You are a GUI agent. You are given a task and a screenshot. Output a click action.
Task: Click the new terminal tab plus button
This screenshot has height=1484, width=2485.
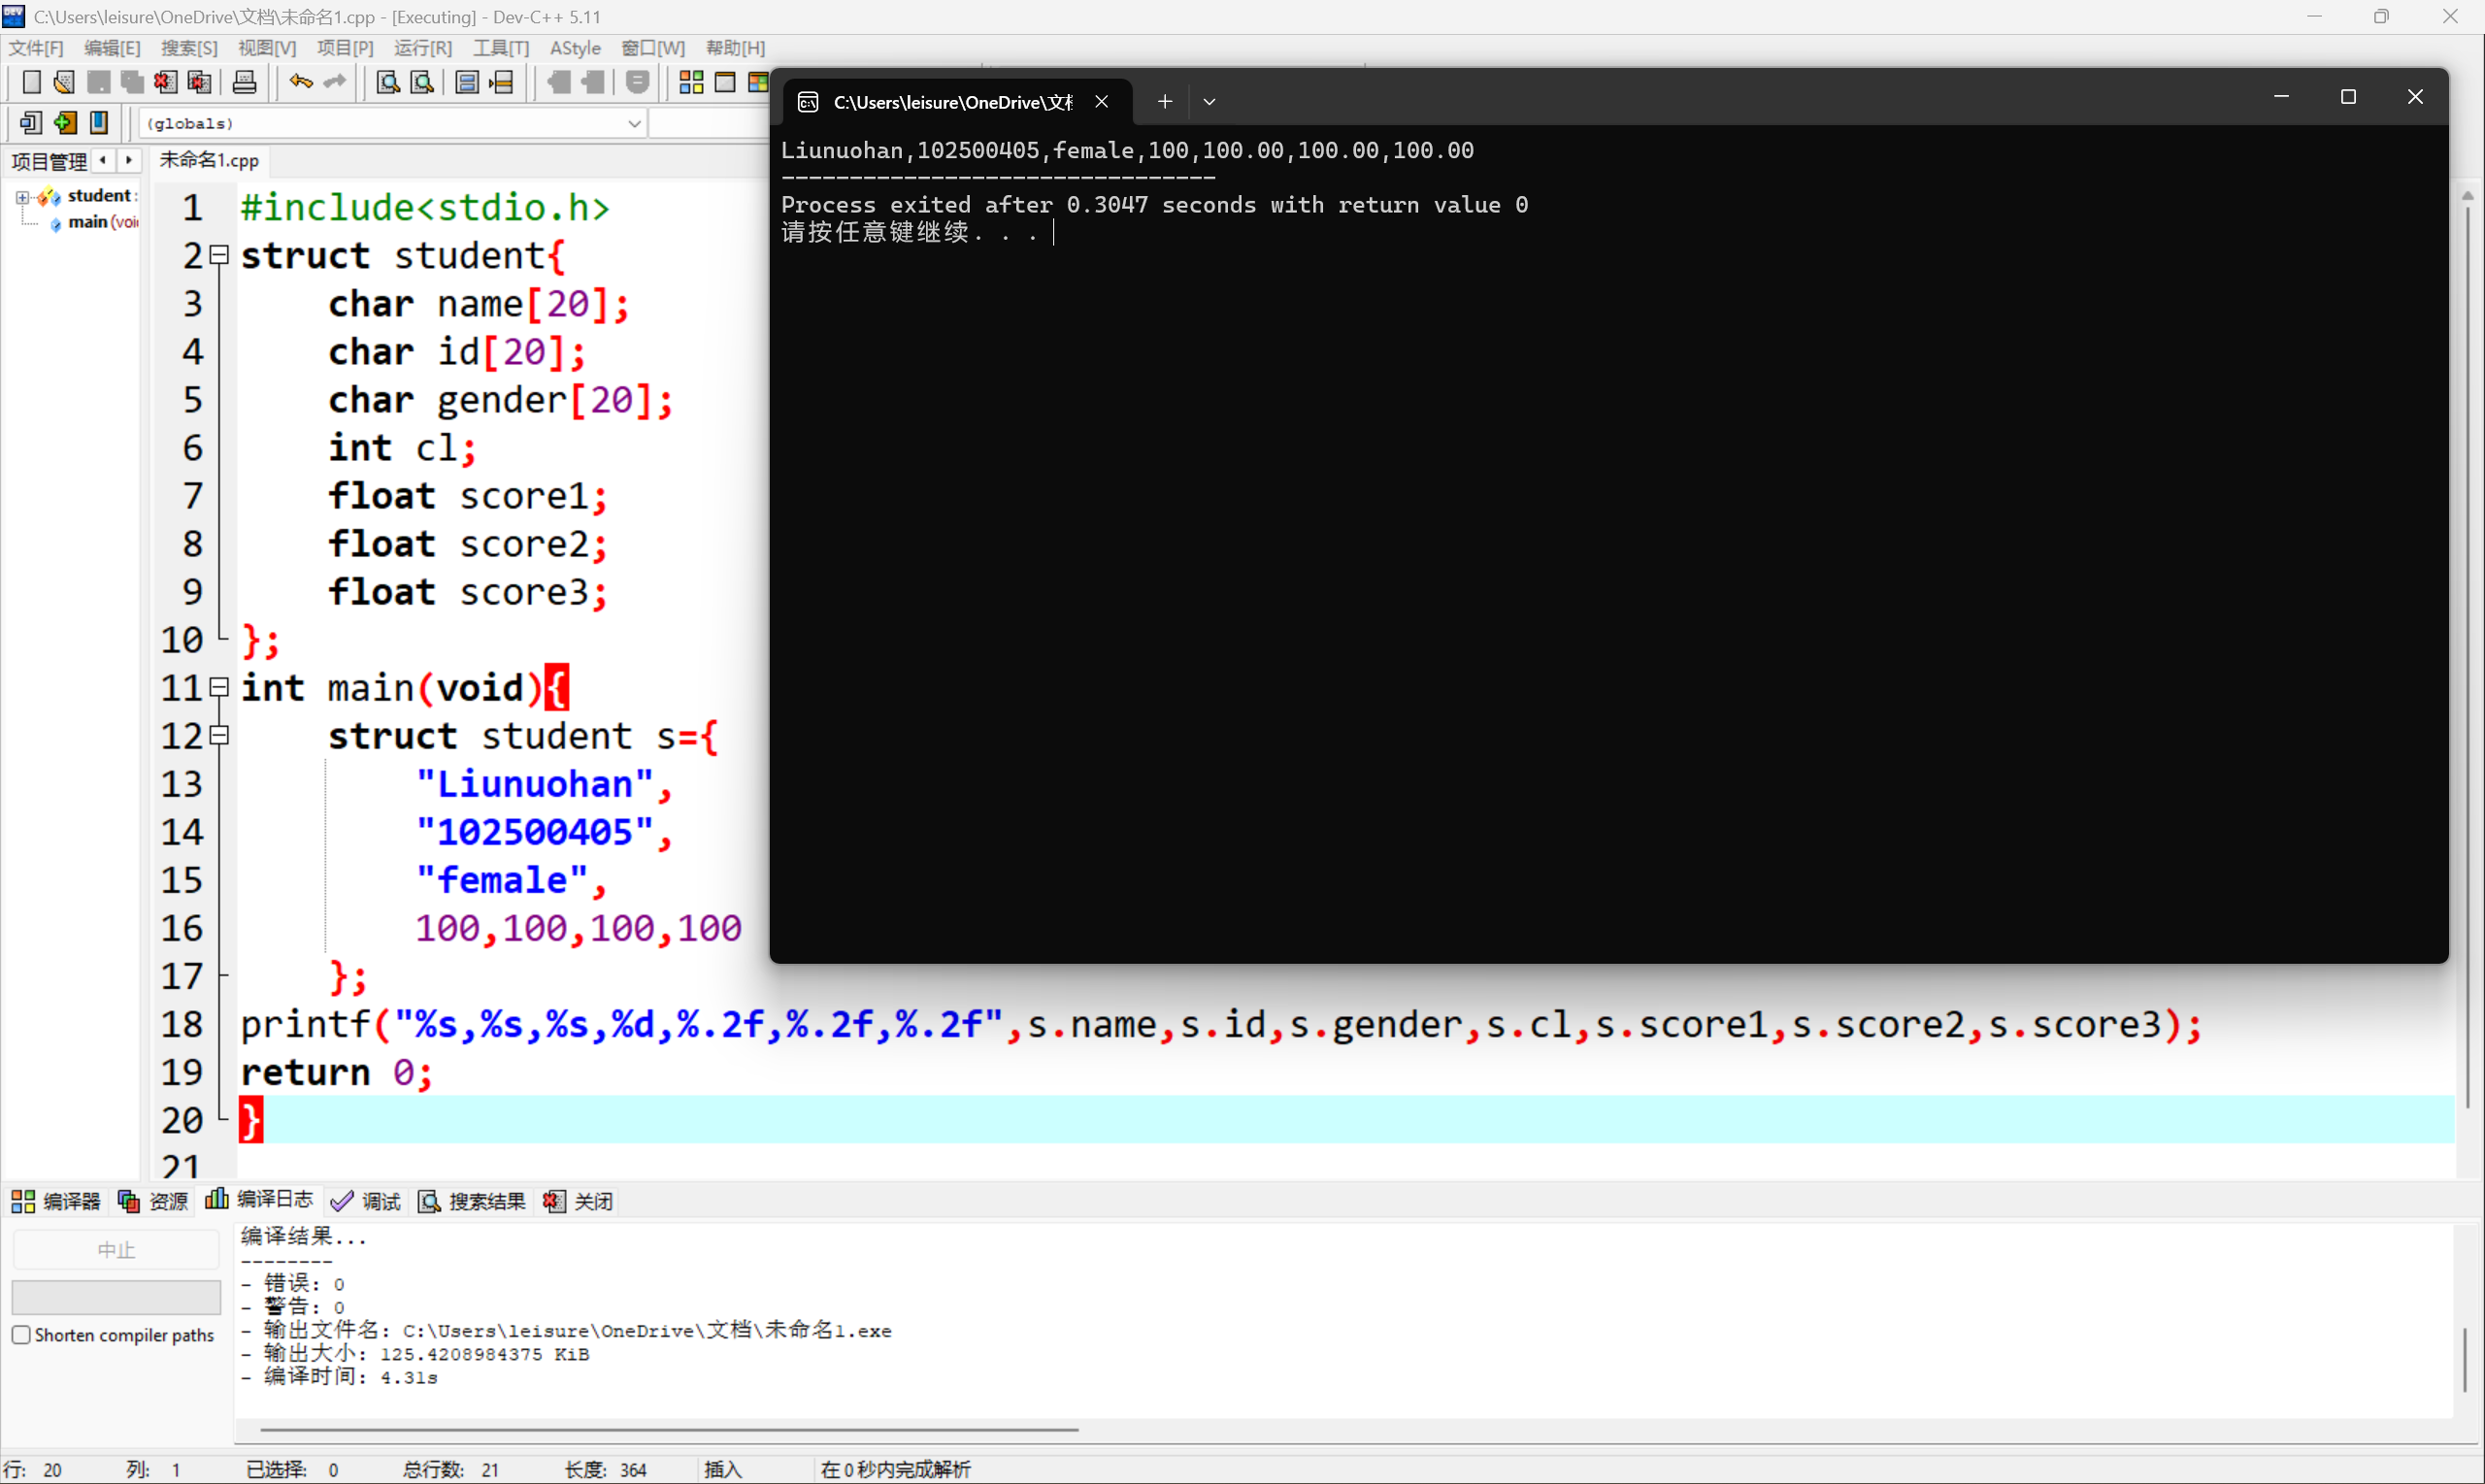pyautogui.click(x=1163, y=101)
